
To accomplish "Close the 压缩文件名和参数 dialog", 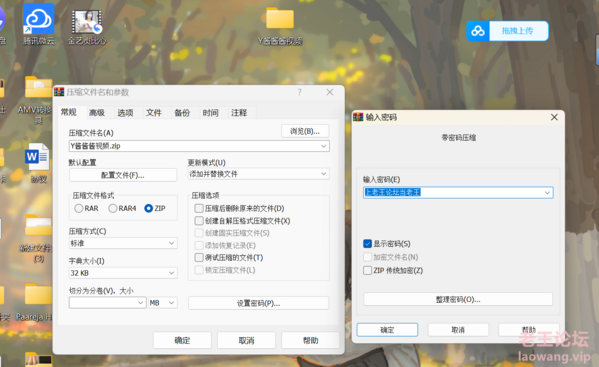I will click(x=330, y=92).
